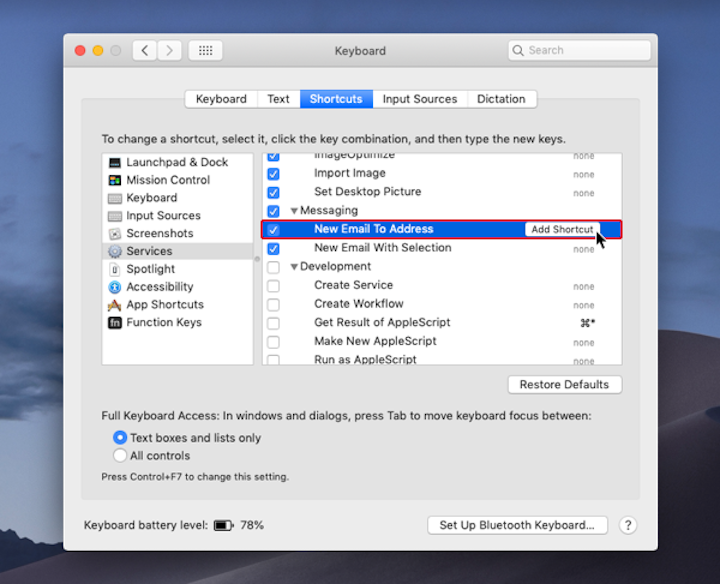Uncheck the Import Image service
This screenshot has width=720, height=584.
(273, 174)
